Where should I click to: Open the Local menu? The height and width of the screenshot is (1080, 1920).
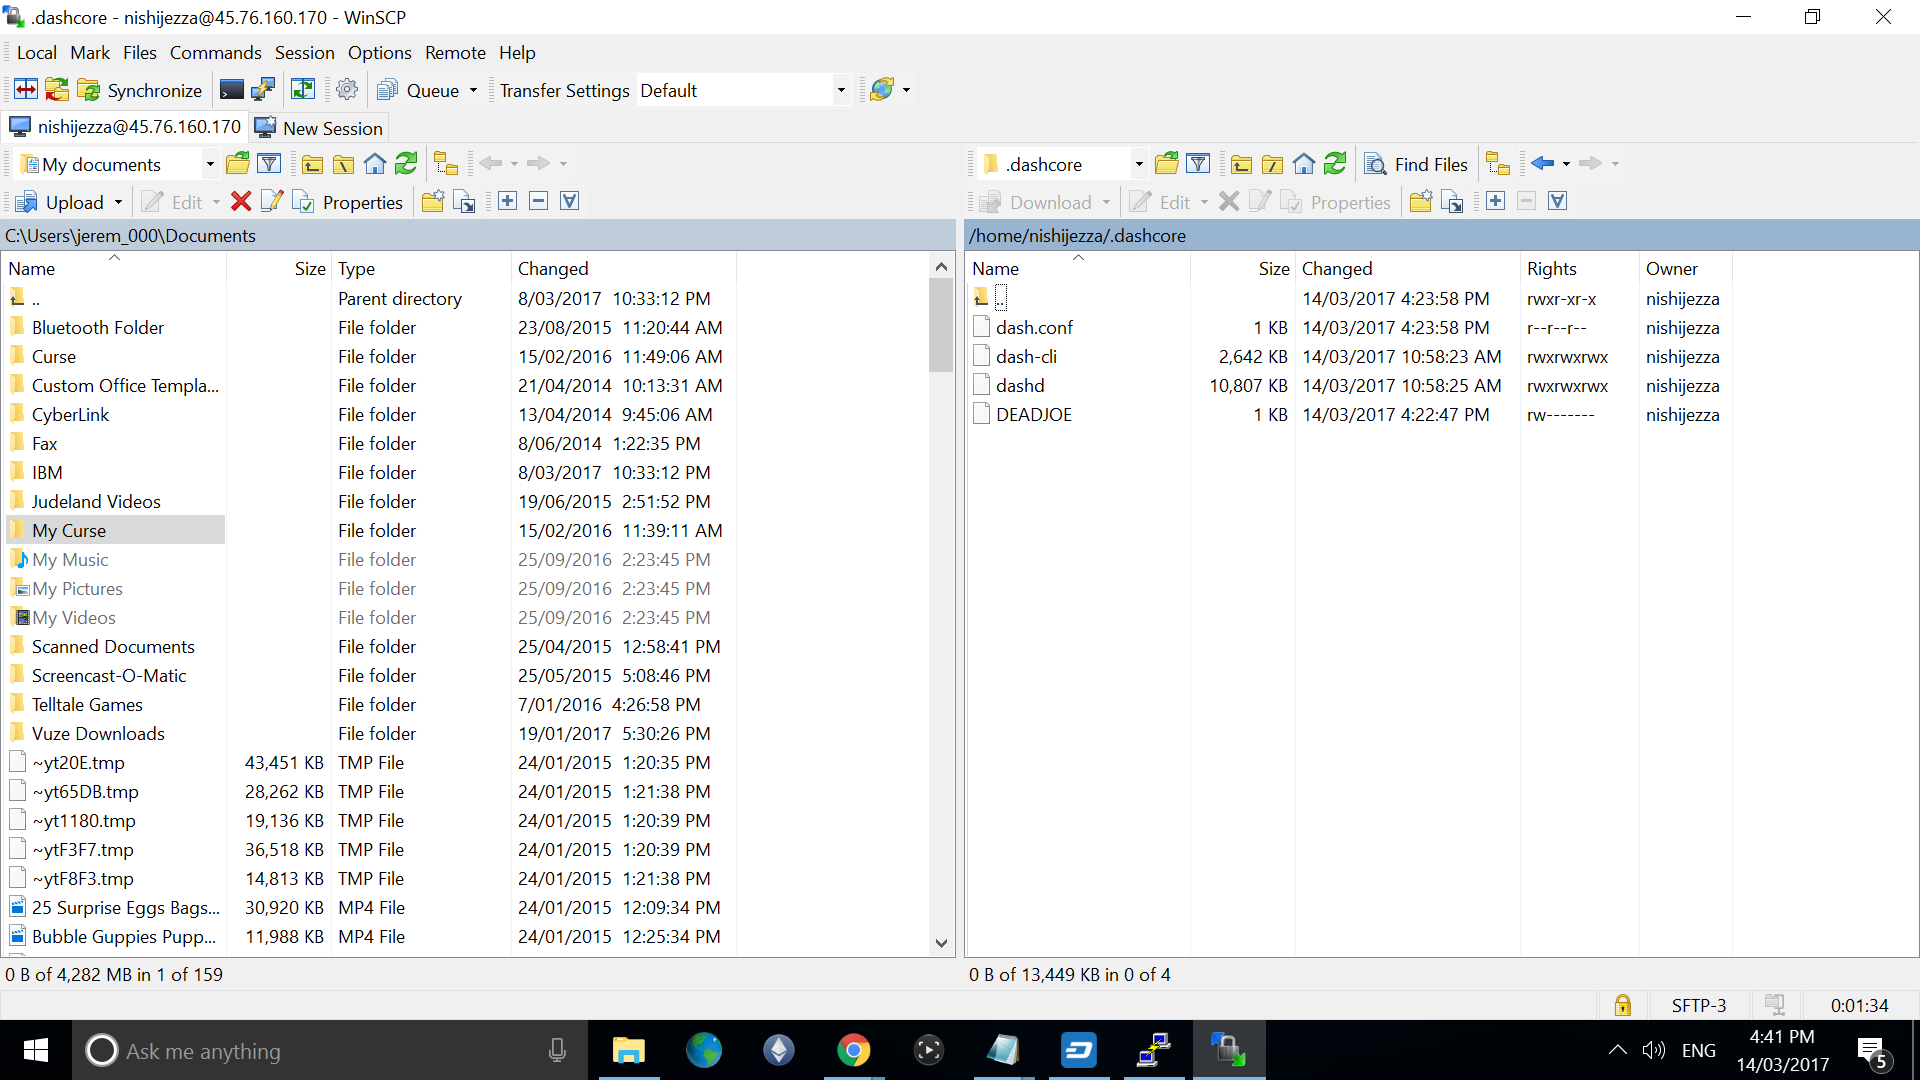tap(37, 53)
